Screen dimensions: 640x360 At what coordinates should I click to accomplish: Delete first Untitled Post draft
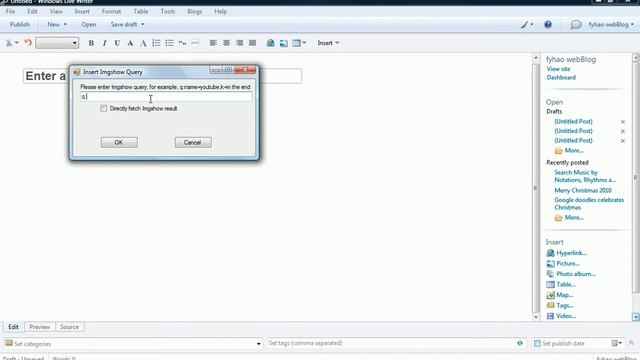(623, 122)
